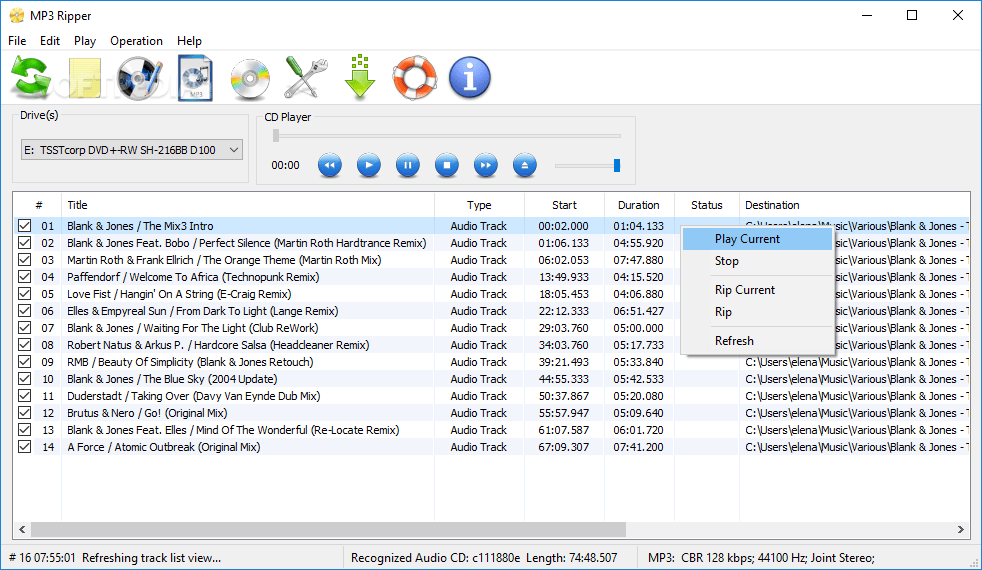Click the Duration column header
982x570 pixels.
pyautogui.click(x=639, y=205)
